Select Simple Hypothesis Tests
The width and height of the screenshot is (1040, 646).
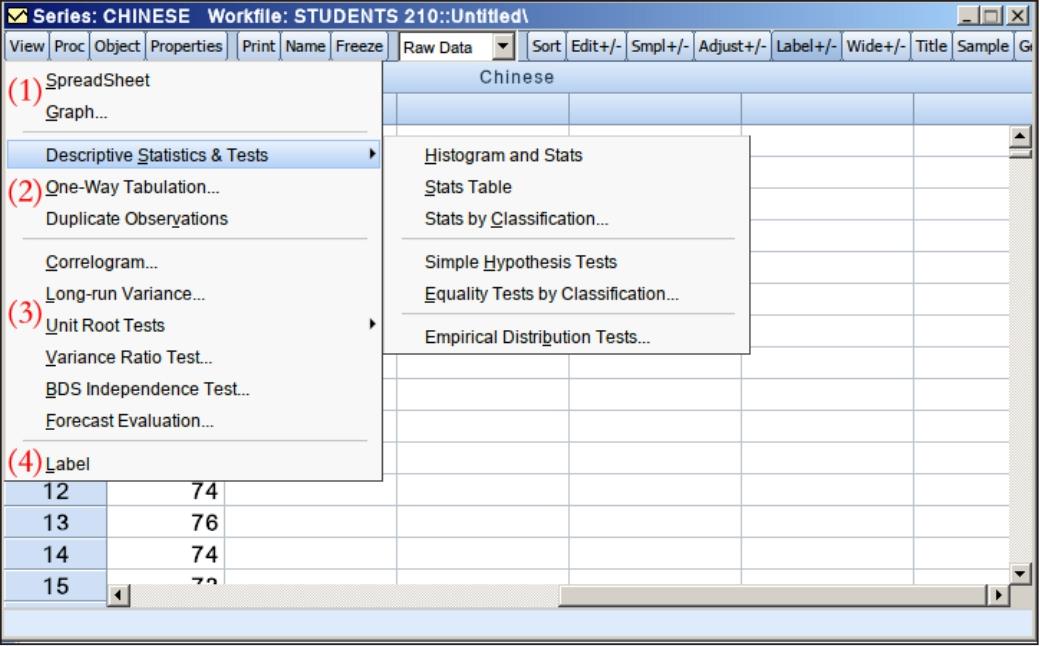click(x=520, y=262)
